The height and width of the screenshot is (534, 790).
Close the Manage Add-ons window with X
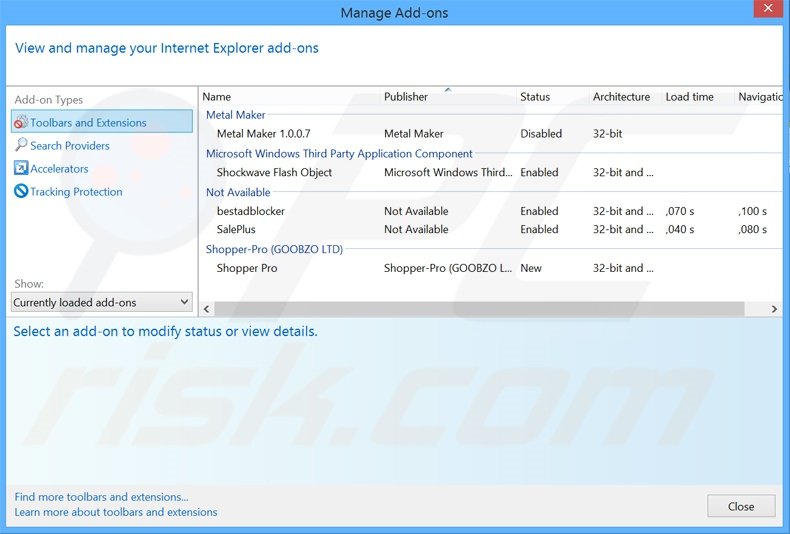click(x=768, y=9)
